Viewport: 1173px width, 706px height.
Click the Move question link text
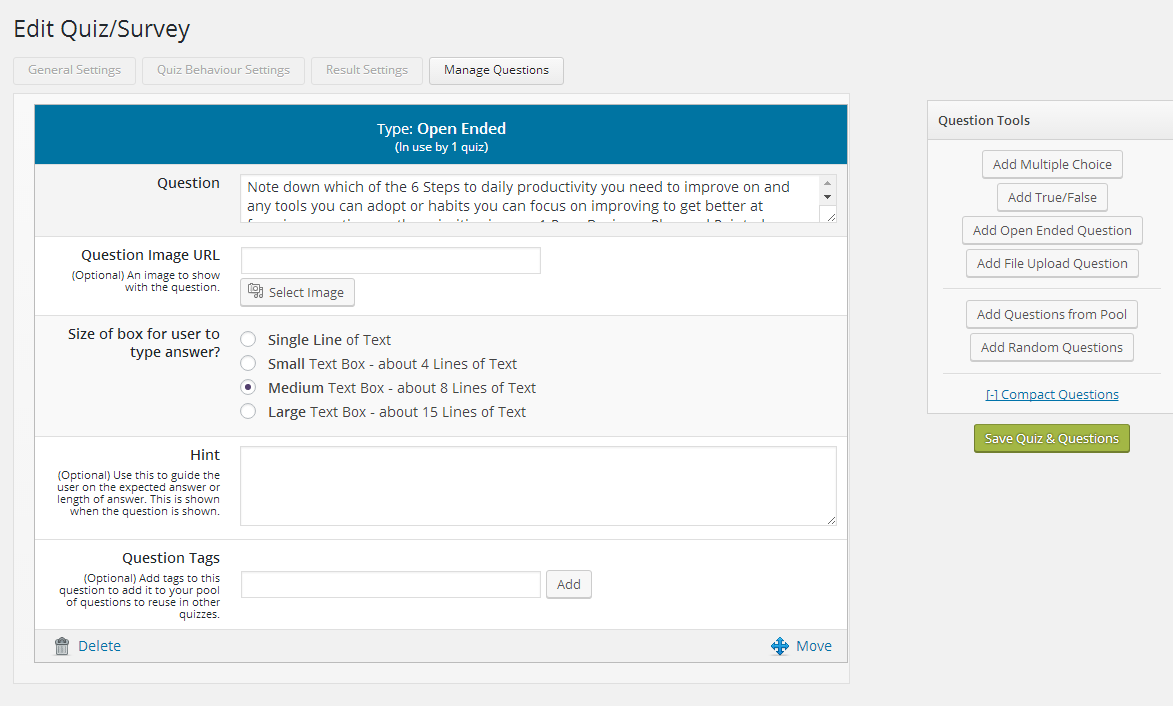[x=814, y=646]
